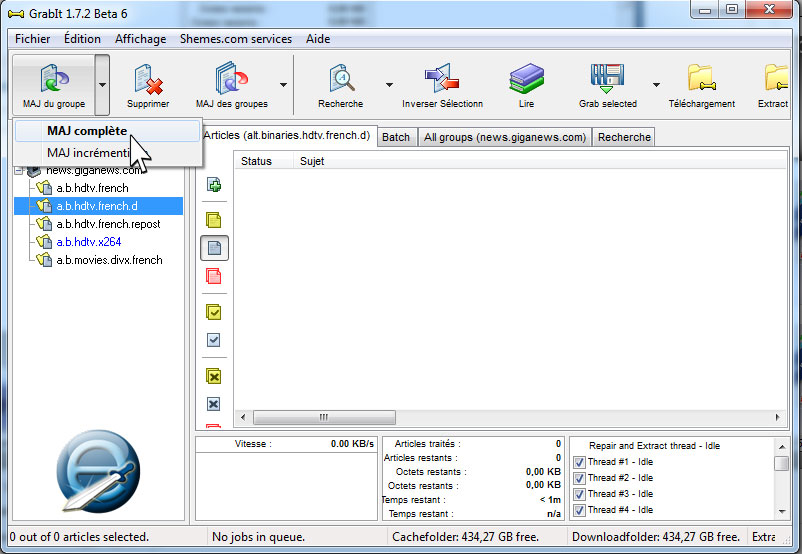Click the blue document filter icon
The image size is (802, 554).
coord(214,249)
